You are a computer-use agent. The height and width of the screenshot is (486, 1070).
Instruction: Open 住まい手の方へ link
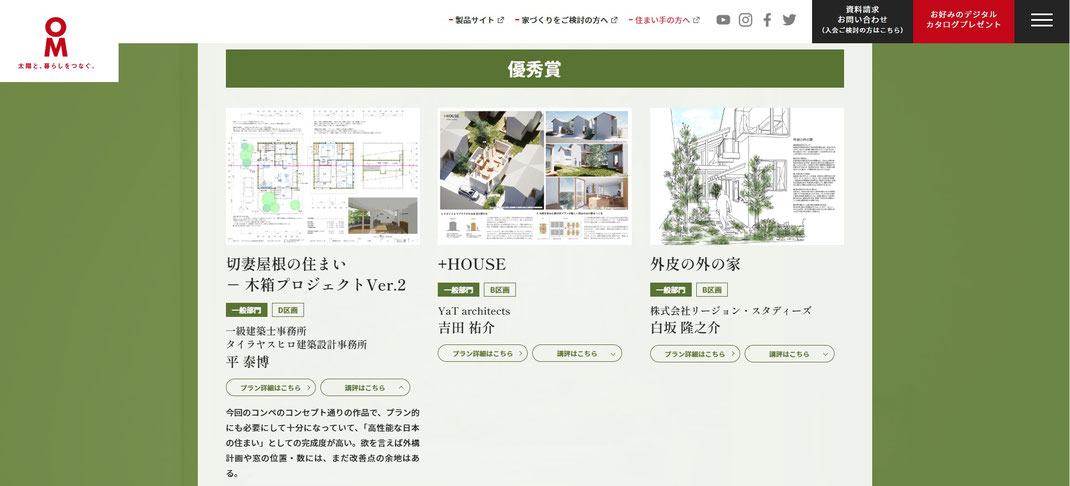click(664, 20)
